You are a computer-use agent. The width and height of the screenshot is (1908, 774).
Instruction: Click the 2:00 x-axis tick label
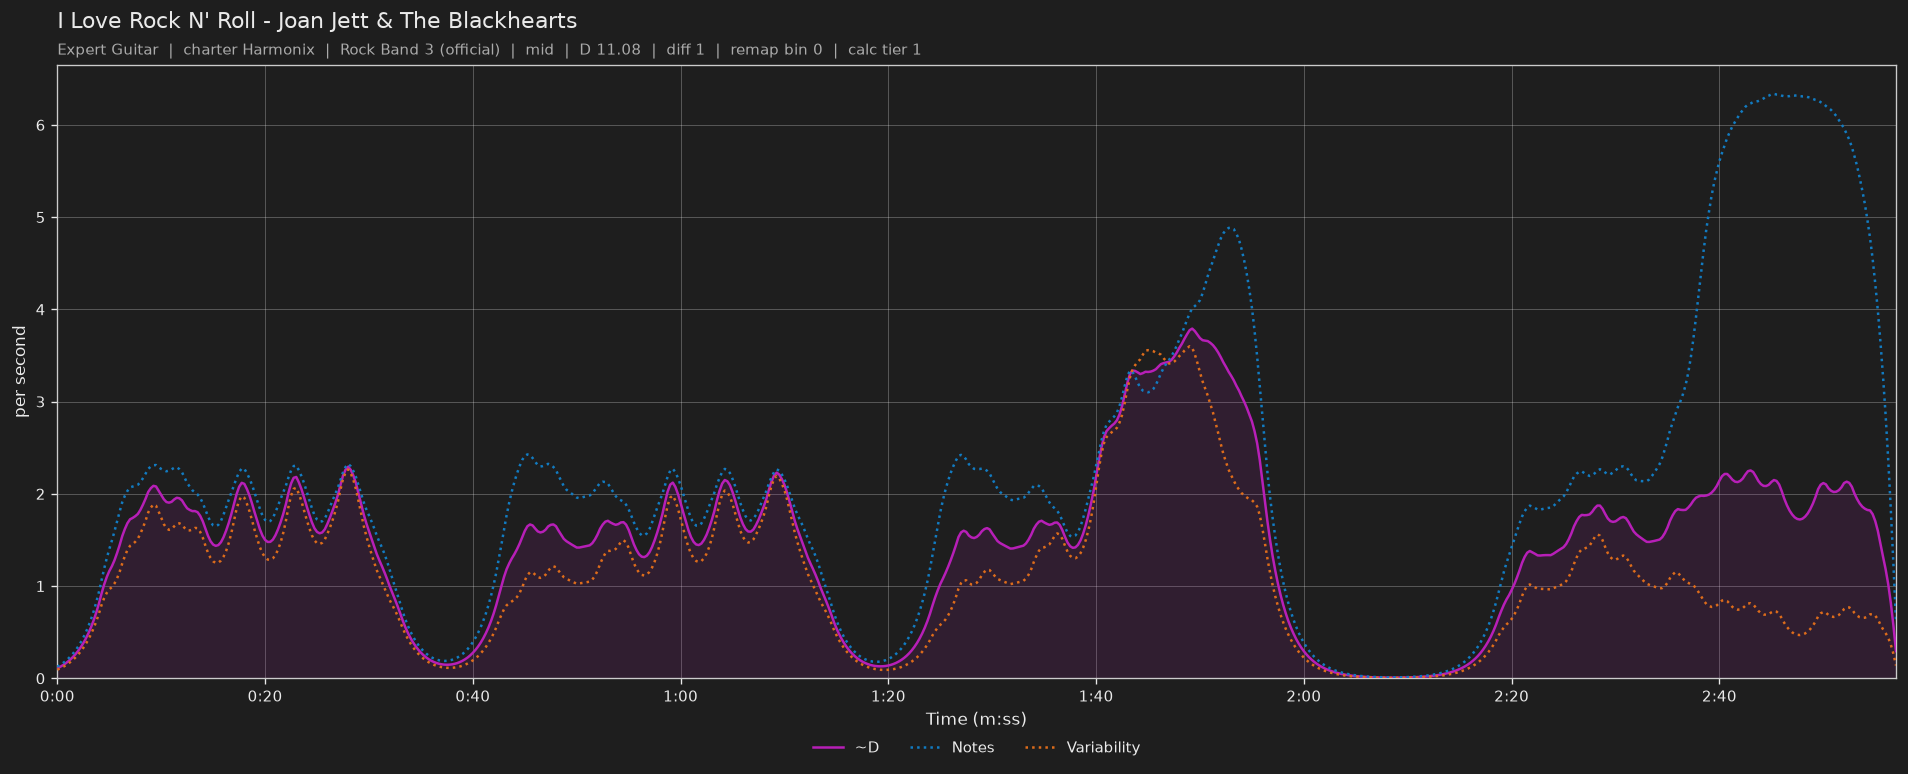[x=1304, y=697]
